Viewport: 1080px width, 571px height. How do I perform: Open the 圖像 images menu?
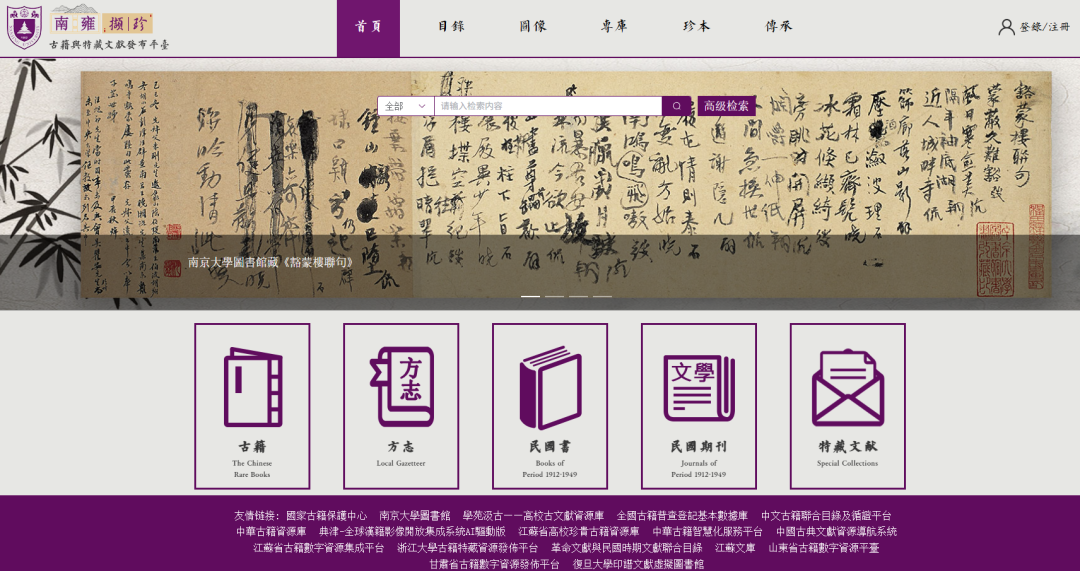click(533, 27)
